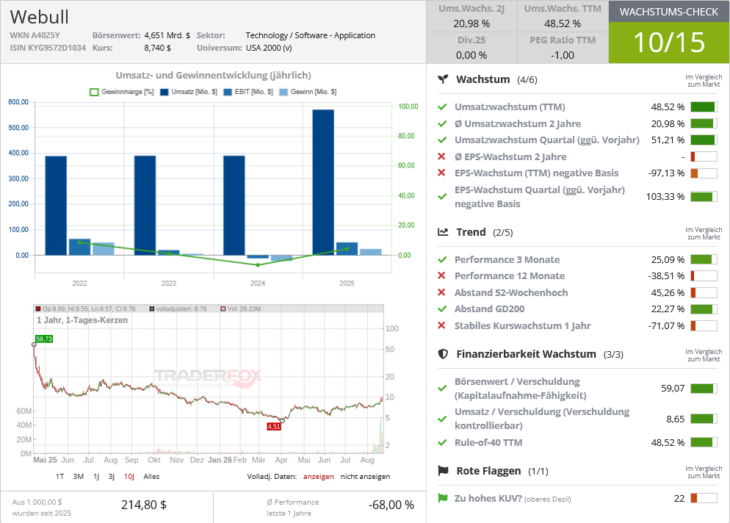Image resolution: width=730 pixels, height=523 pixels.
Task: Click nicht anzeigen for Volladj. Daten
Action: 365,476
